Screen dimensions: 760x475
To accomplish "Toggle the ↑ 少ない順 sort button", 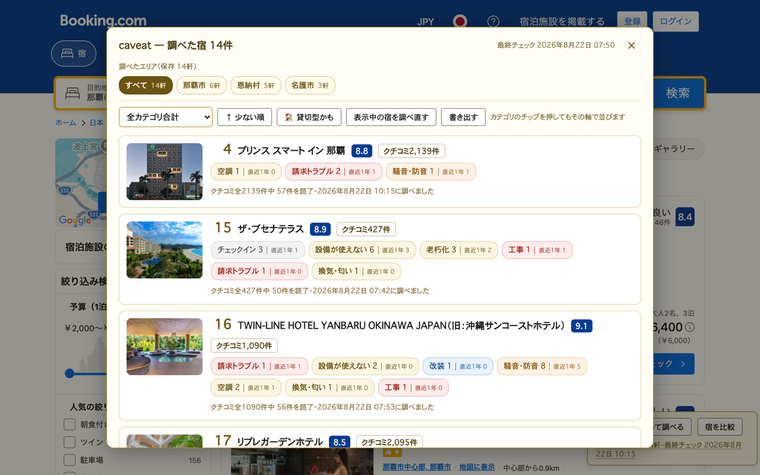I will click(244, 117).
